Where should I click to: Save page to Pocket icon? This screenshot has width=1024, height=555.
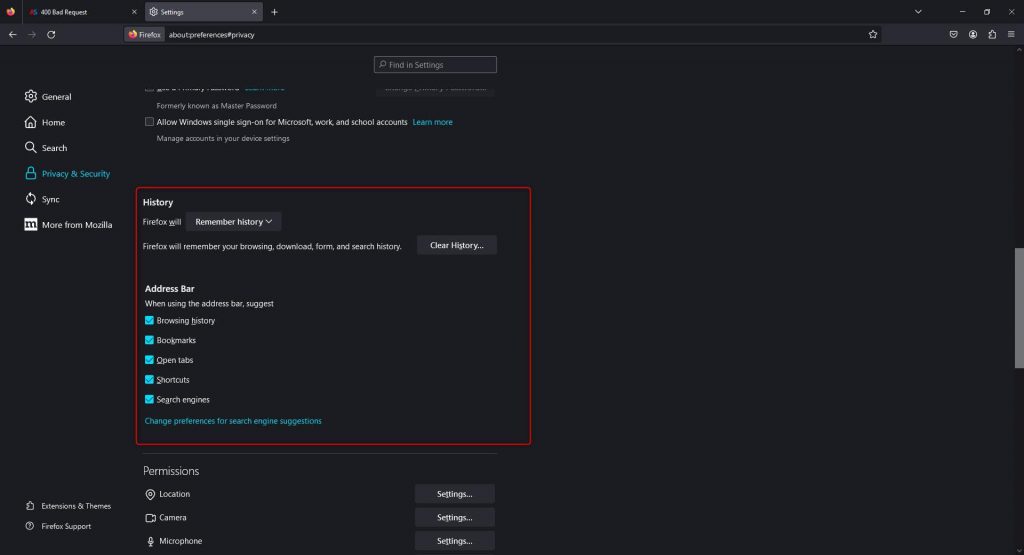[x=954, y=34]
